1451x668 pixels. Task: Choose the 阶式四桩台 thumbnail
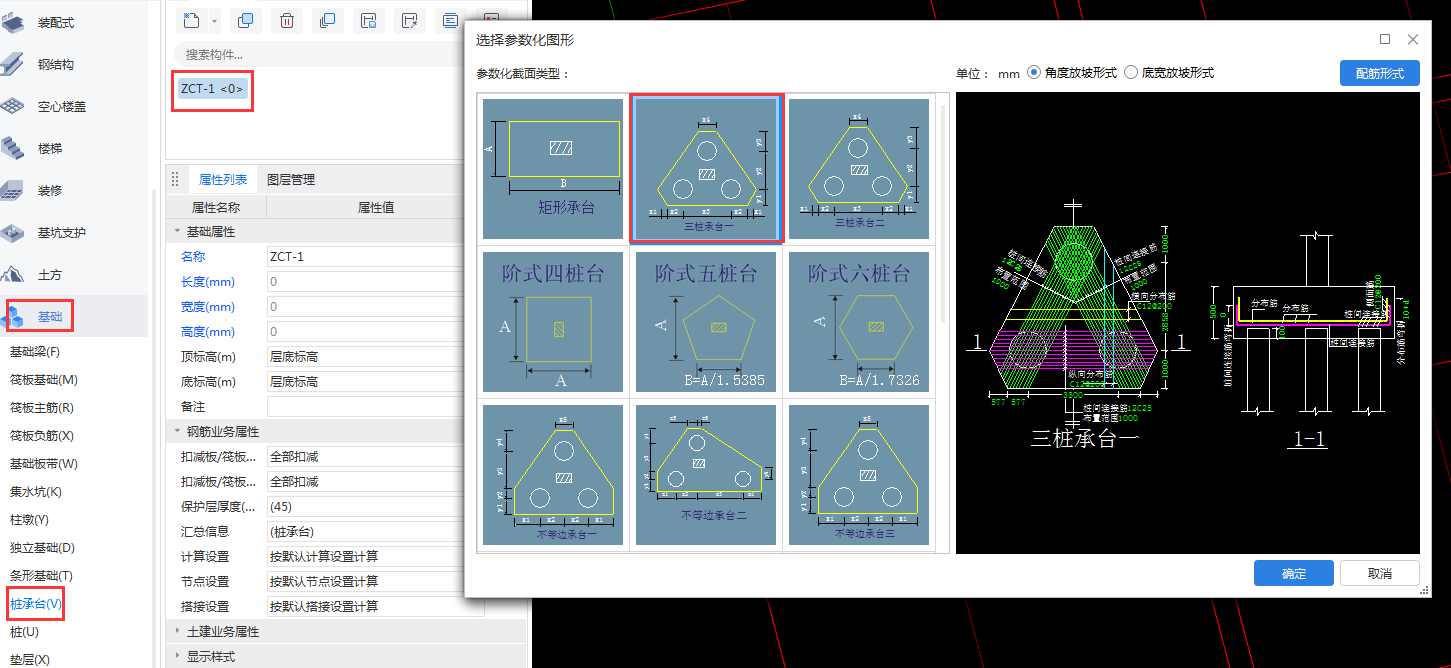(x=553, y=321)
